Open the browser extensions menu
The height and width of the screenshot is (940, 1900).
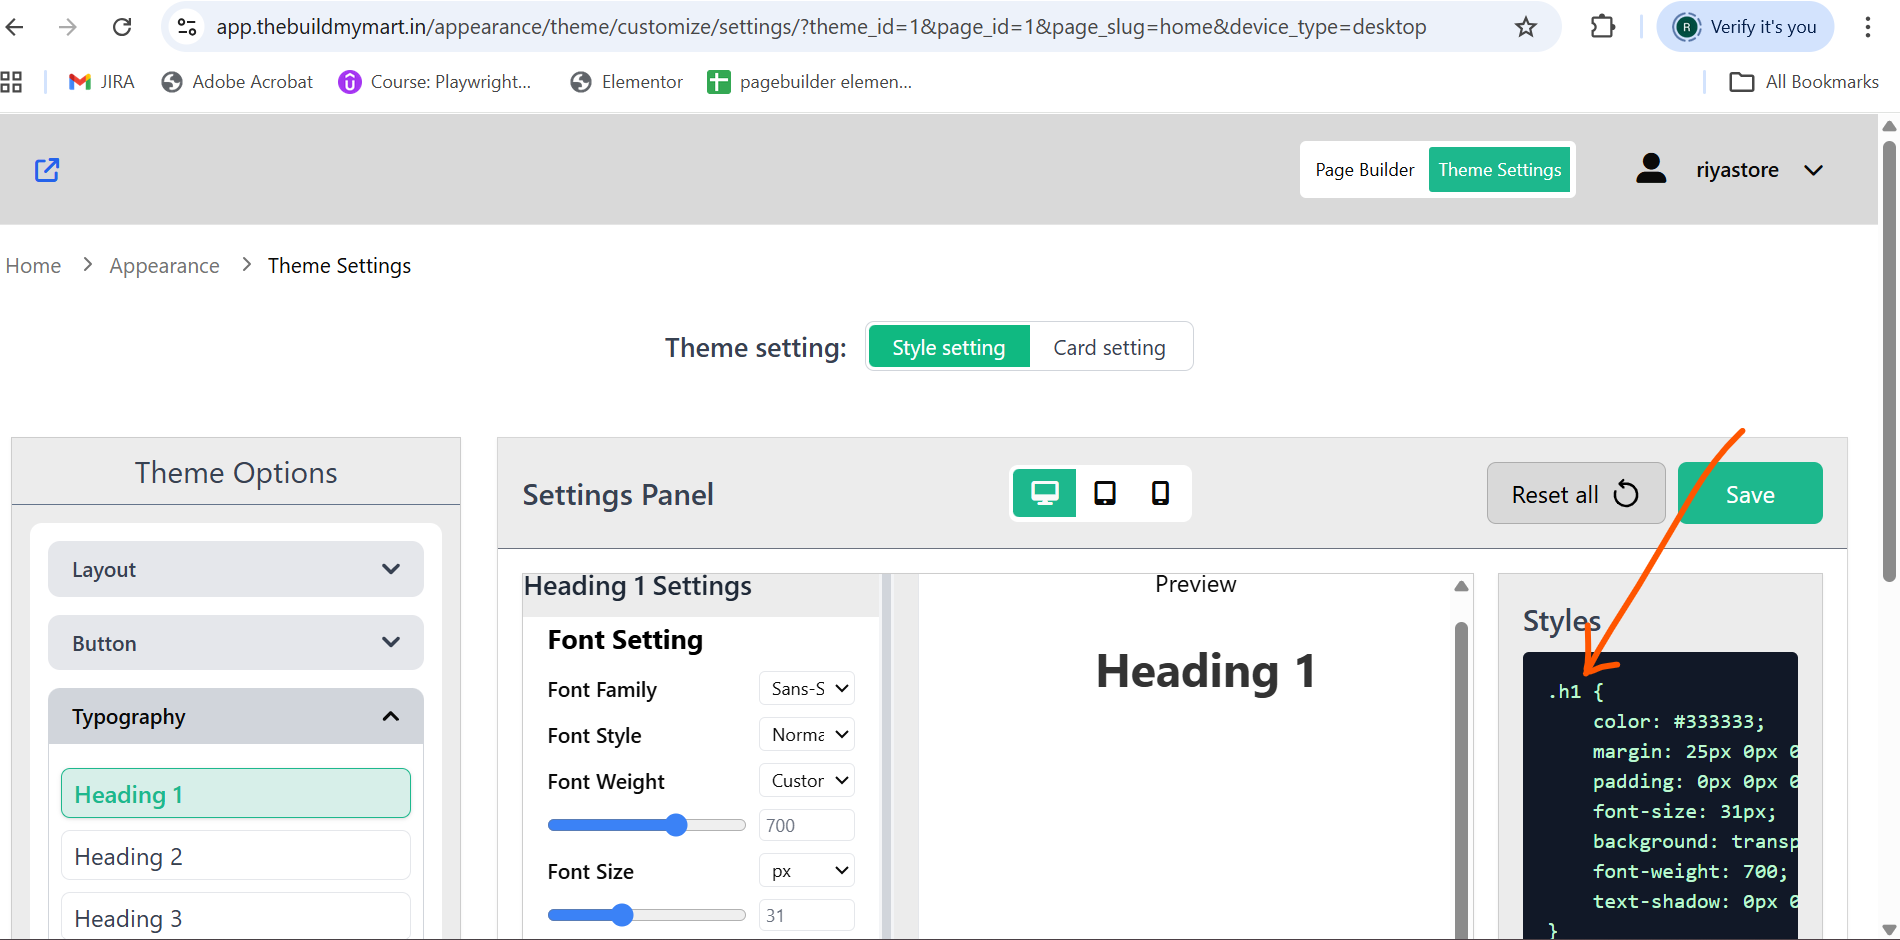(x=1602, y=27)
